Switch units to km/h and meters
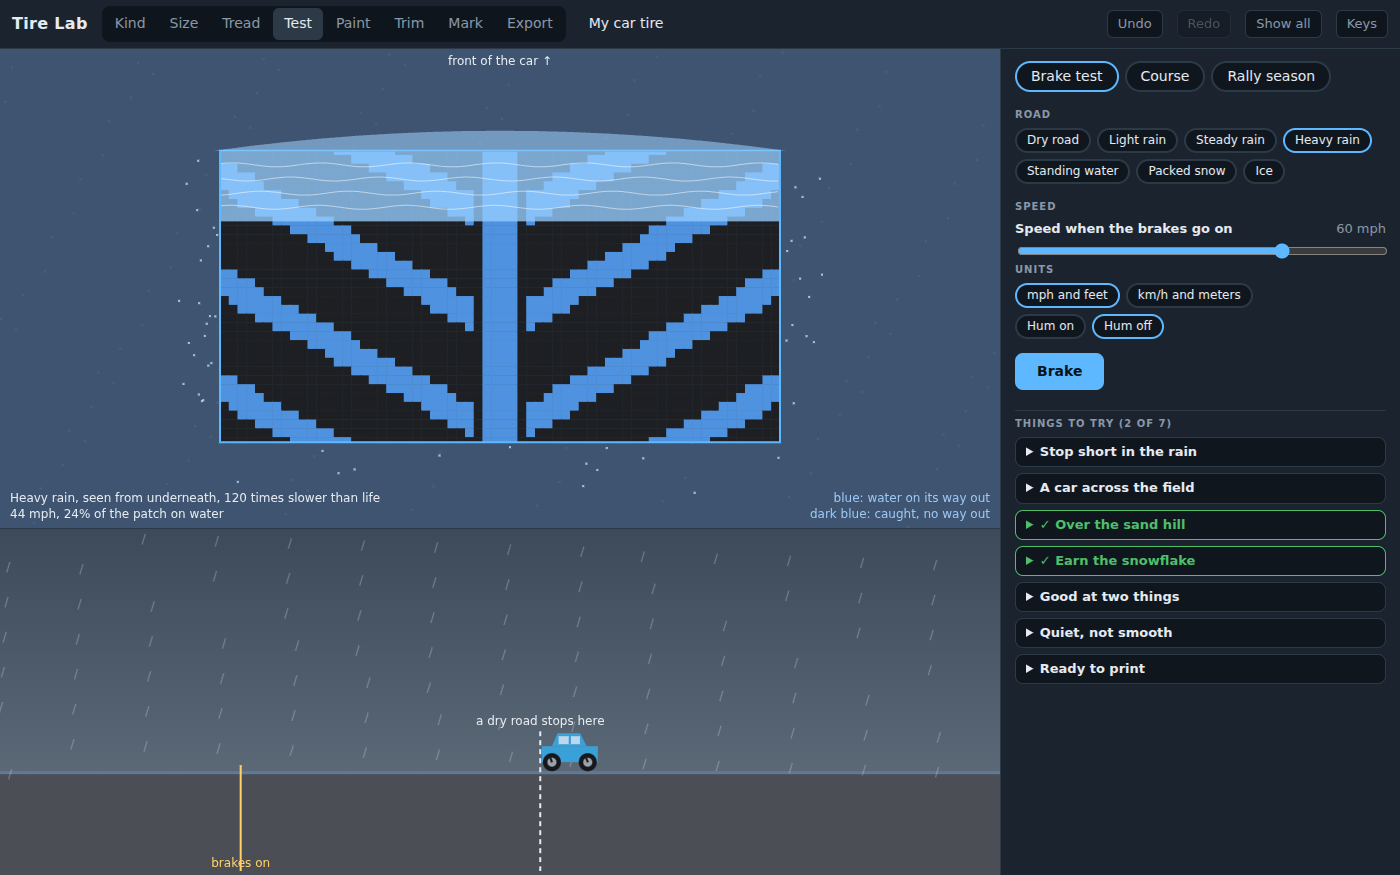The height and width of the screenshot is (875, 1400). (1189, 295)
